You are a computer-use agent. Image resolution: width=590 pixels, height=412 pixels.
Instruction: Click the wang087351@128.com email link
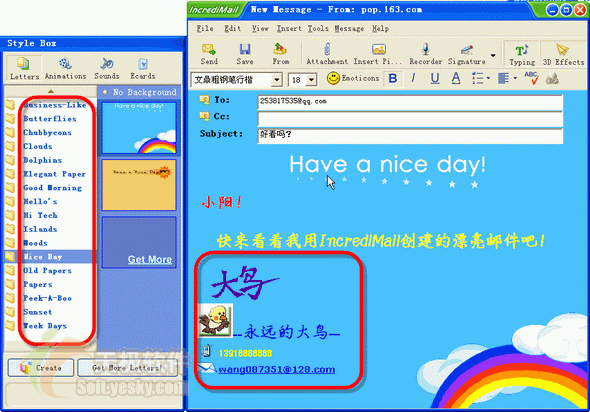(x=277, y=369)
